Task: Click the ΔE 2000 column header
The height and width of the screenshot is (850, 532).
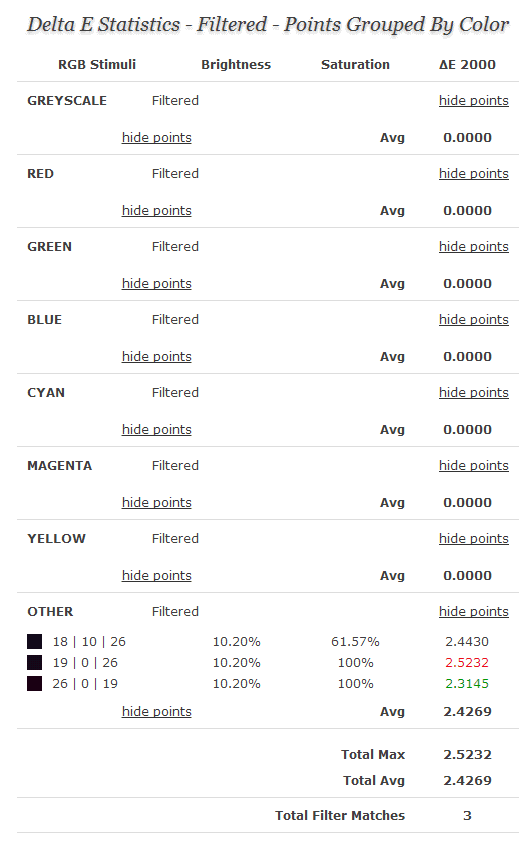Action: 467,65
